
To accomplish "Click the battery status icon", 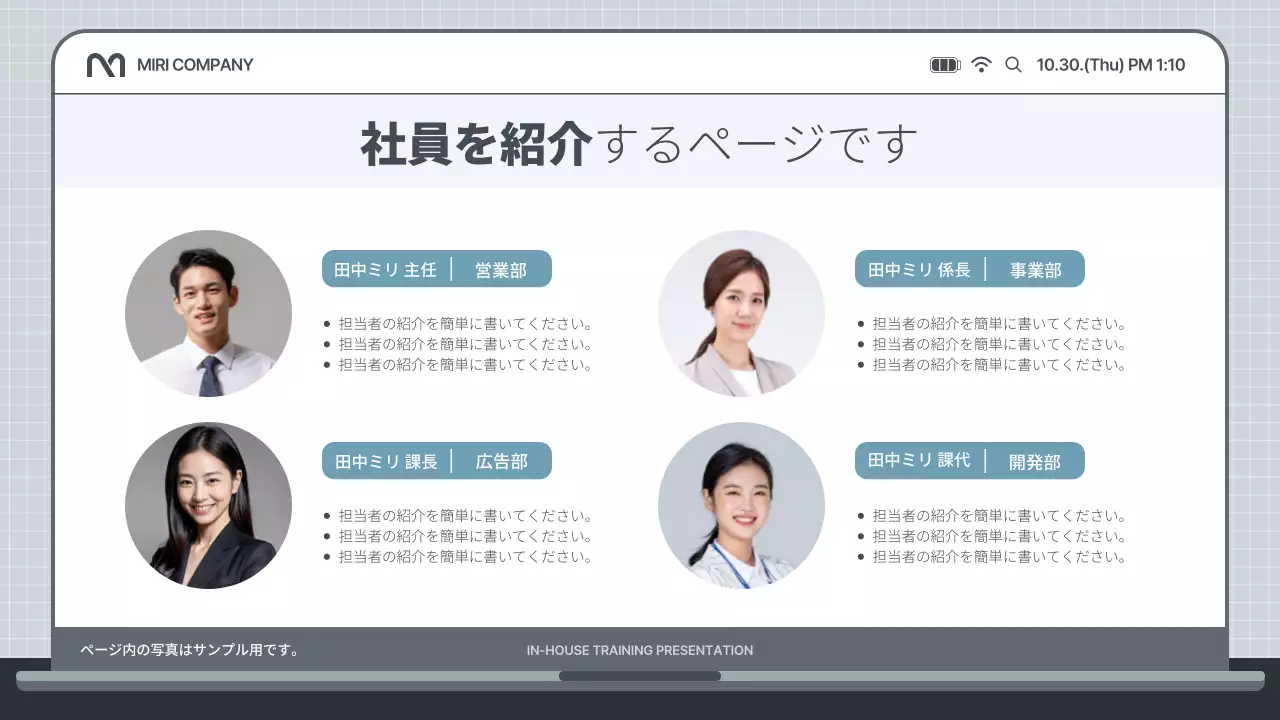I will coord(944,65).
